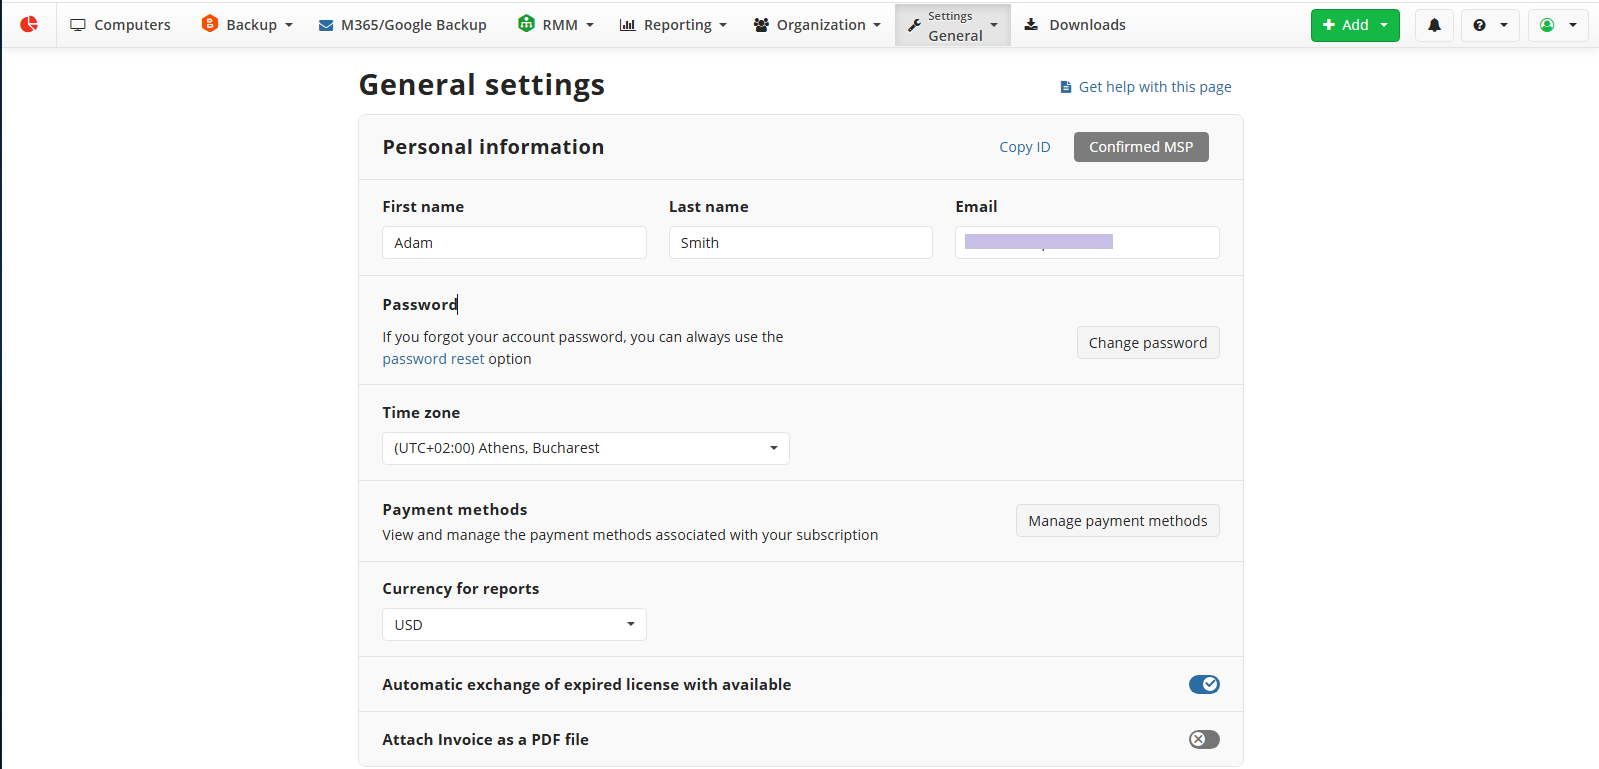Open the notifications bell icon
Viewport: 1599px width, 769px height.
click(1434, 25)
